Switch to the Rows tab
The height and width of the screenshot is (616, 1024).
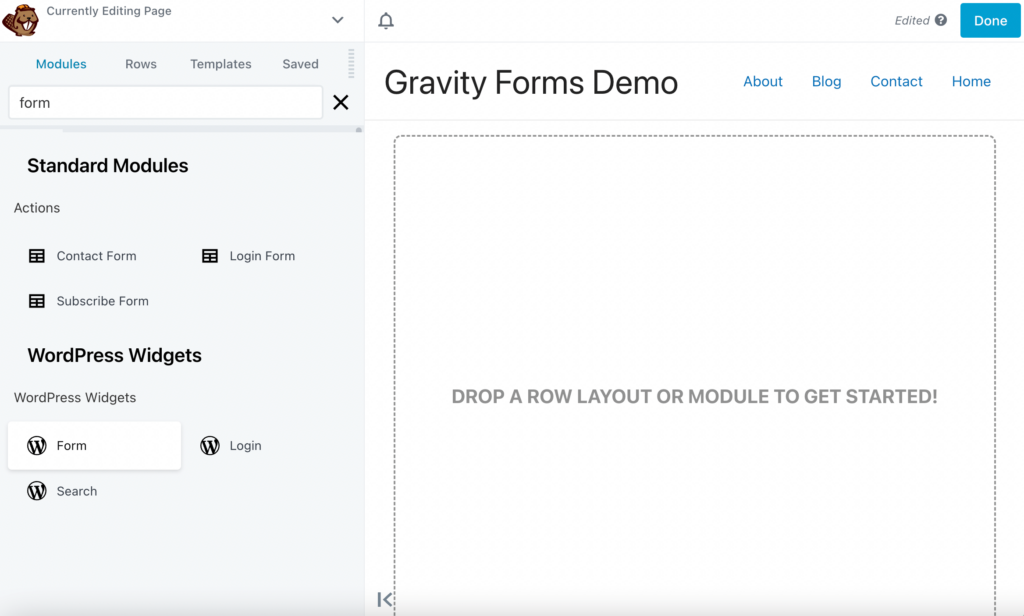point(140,63)
